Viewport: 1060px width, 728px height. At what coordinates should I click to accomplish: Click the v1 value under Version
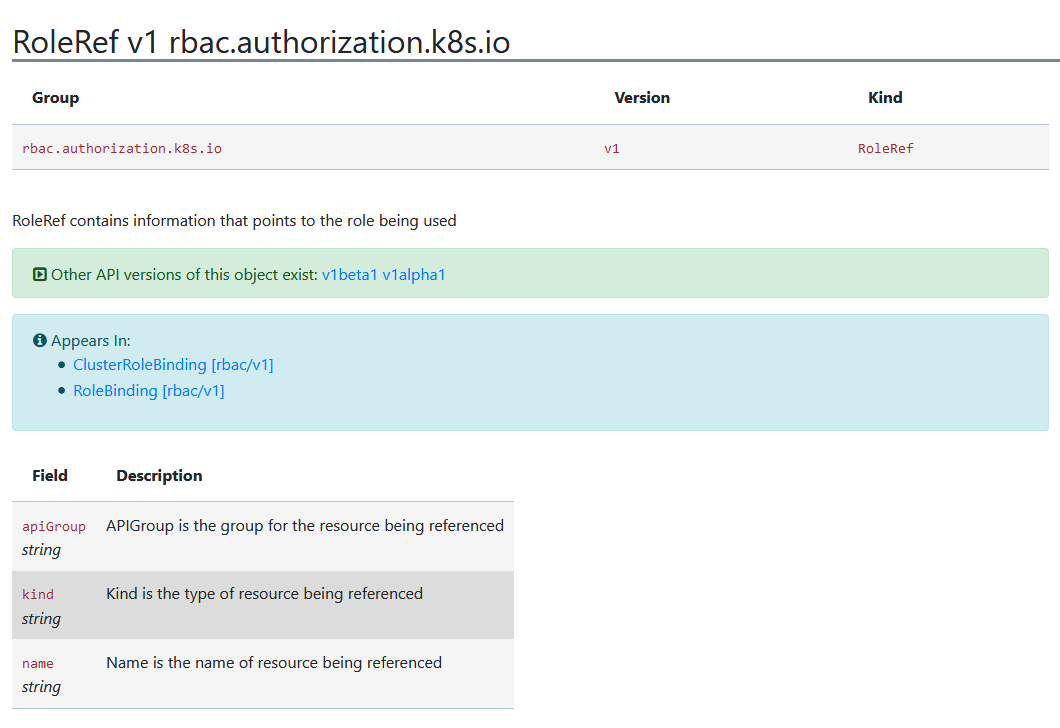pyautogui.click(x=611, y=148)
